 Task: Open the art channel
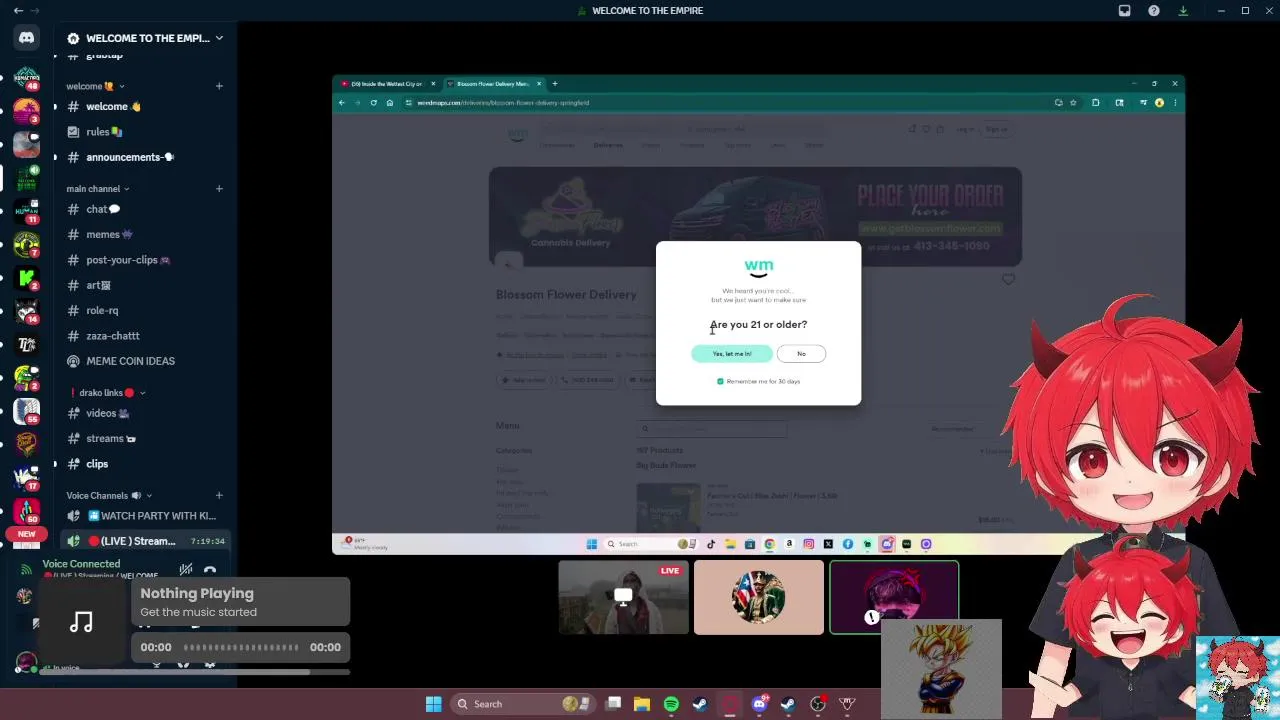(x=145, y=285)
